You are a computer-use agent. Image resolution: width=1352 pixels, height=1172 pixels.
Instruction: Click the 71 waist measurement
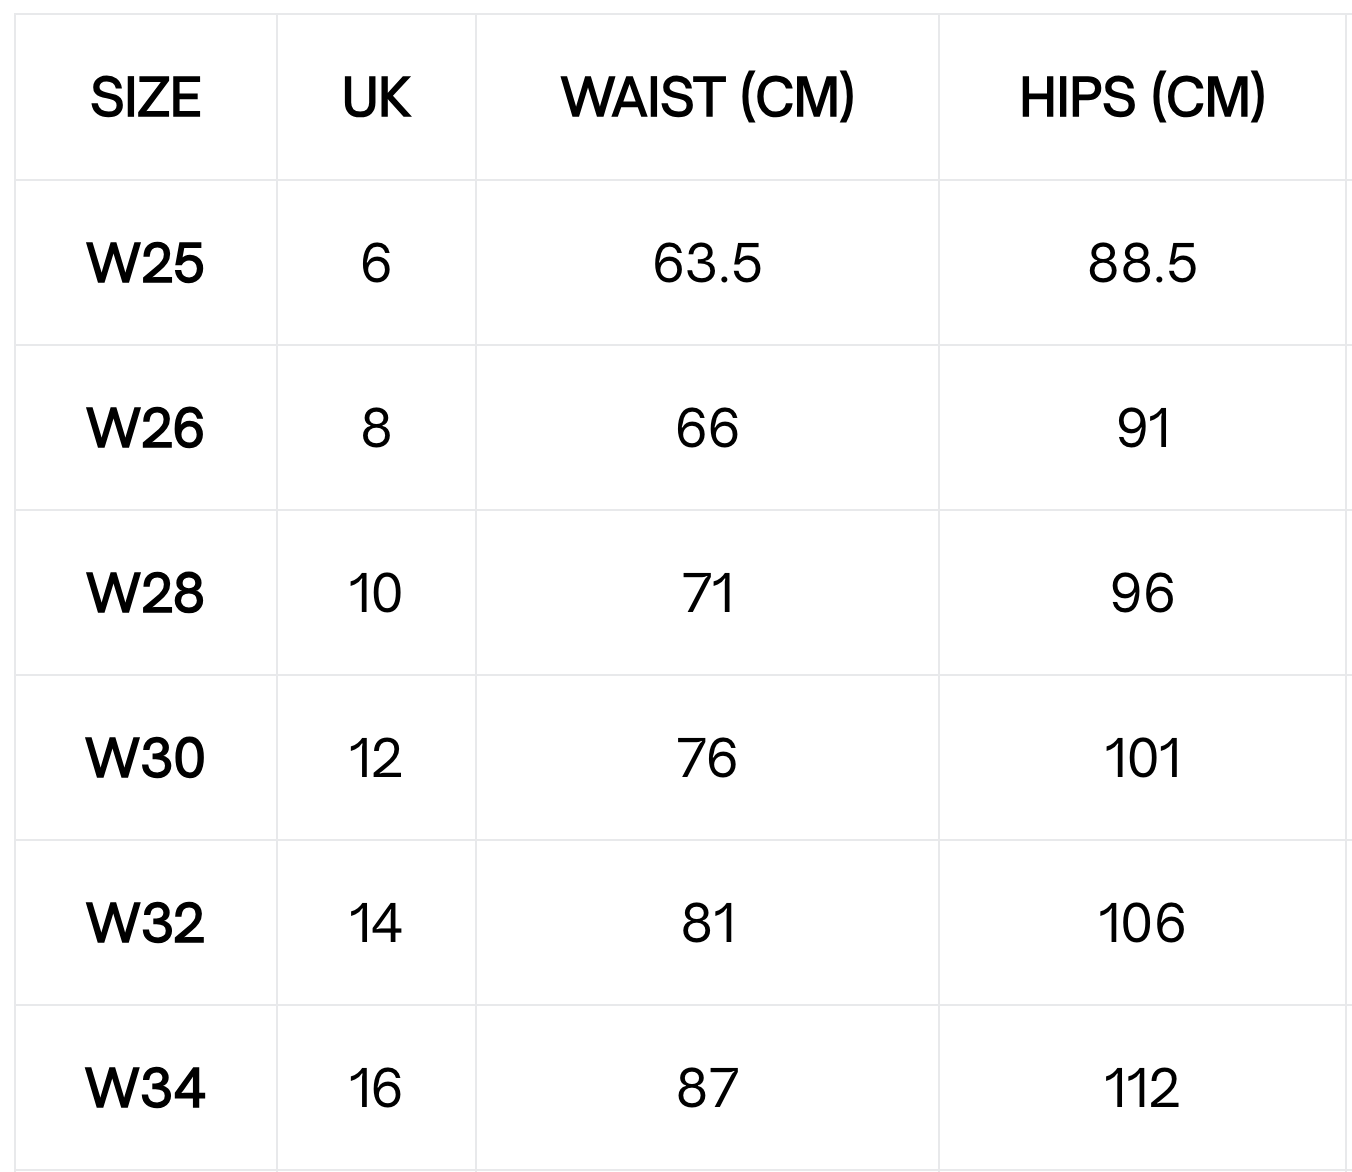click(x=707, y=593)
